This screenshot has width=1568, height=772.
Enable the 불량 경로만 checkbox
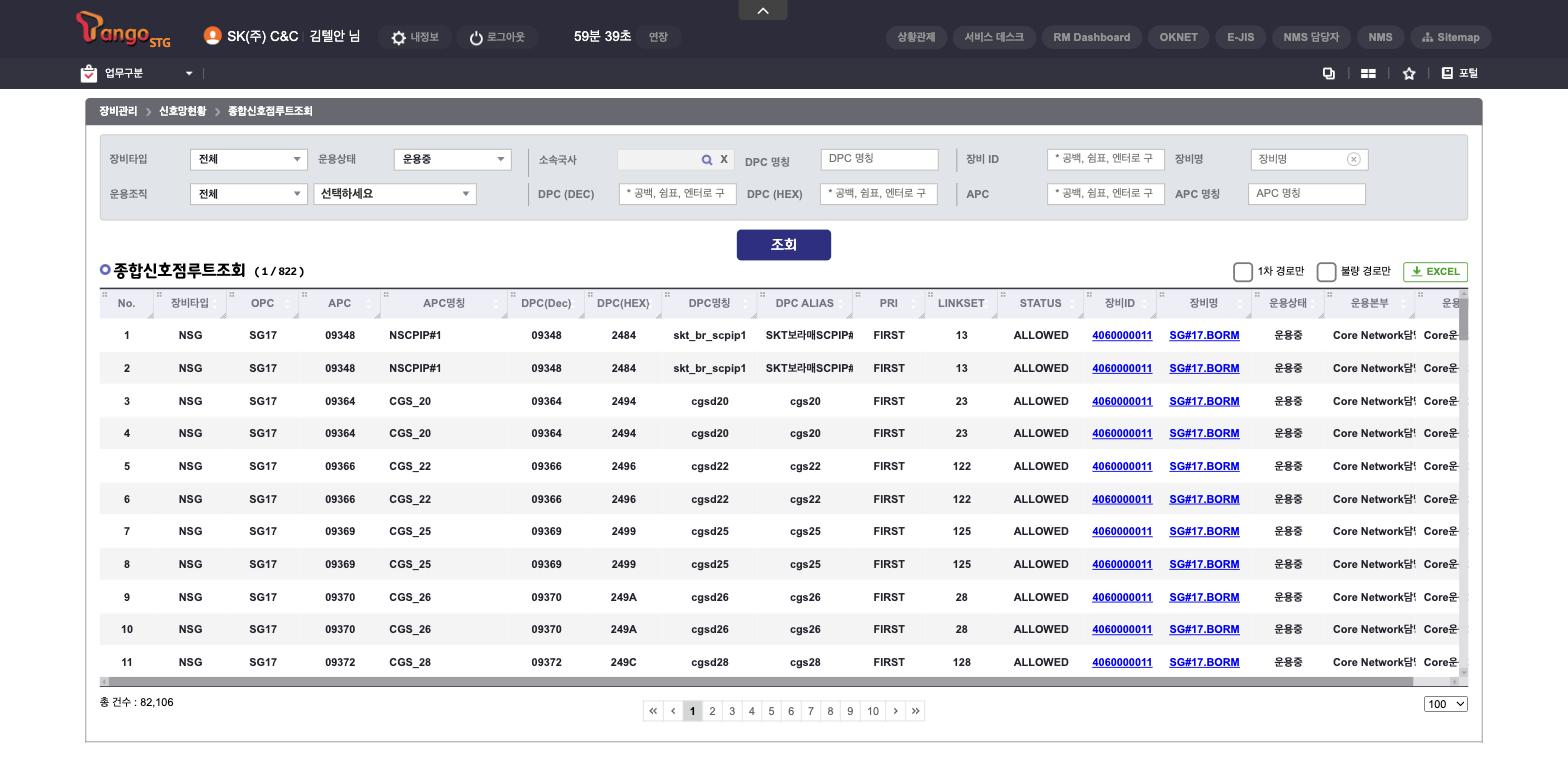click(1327, 272)
